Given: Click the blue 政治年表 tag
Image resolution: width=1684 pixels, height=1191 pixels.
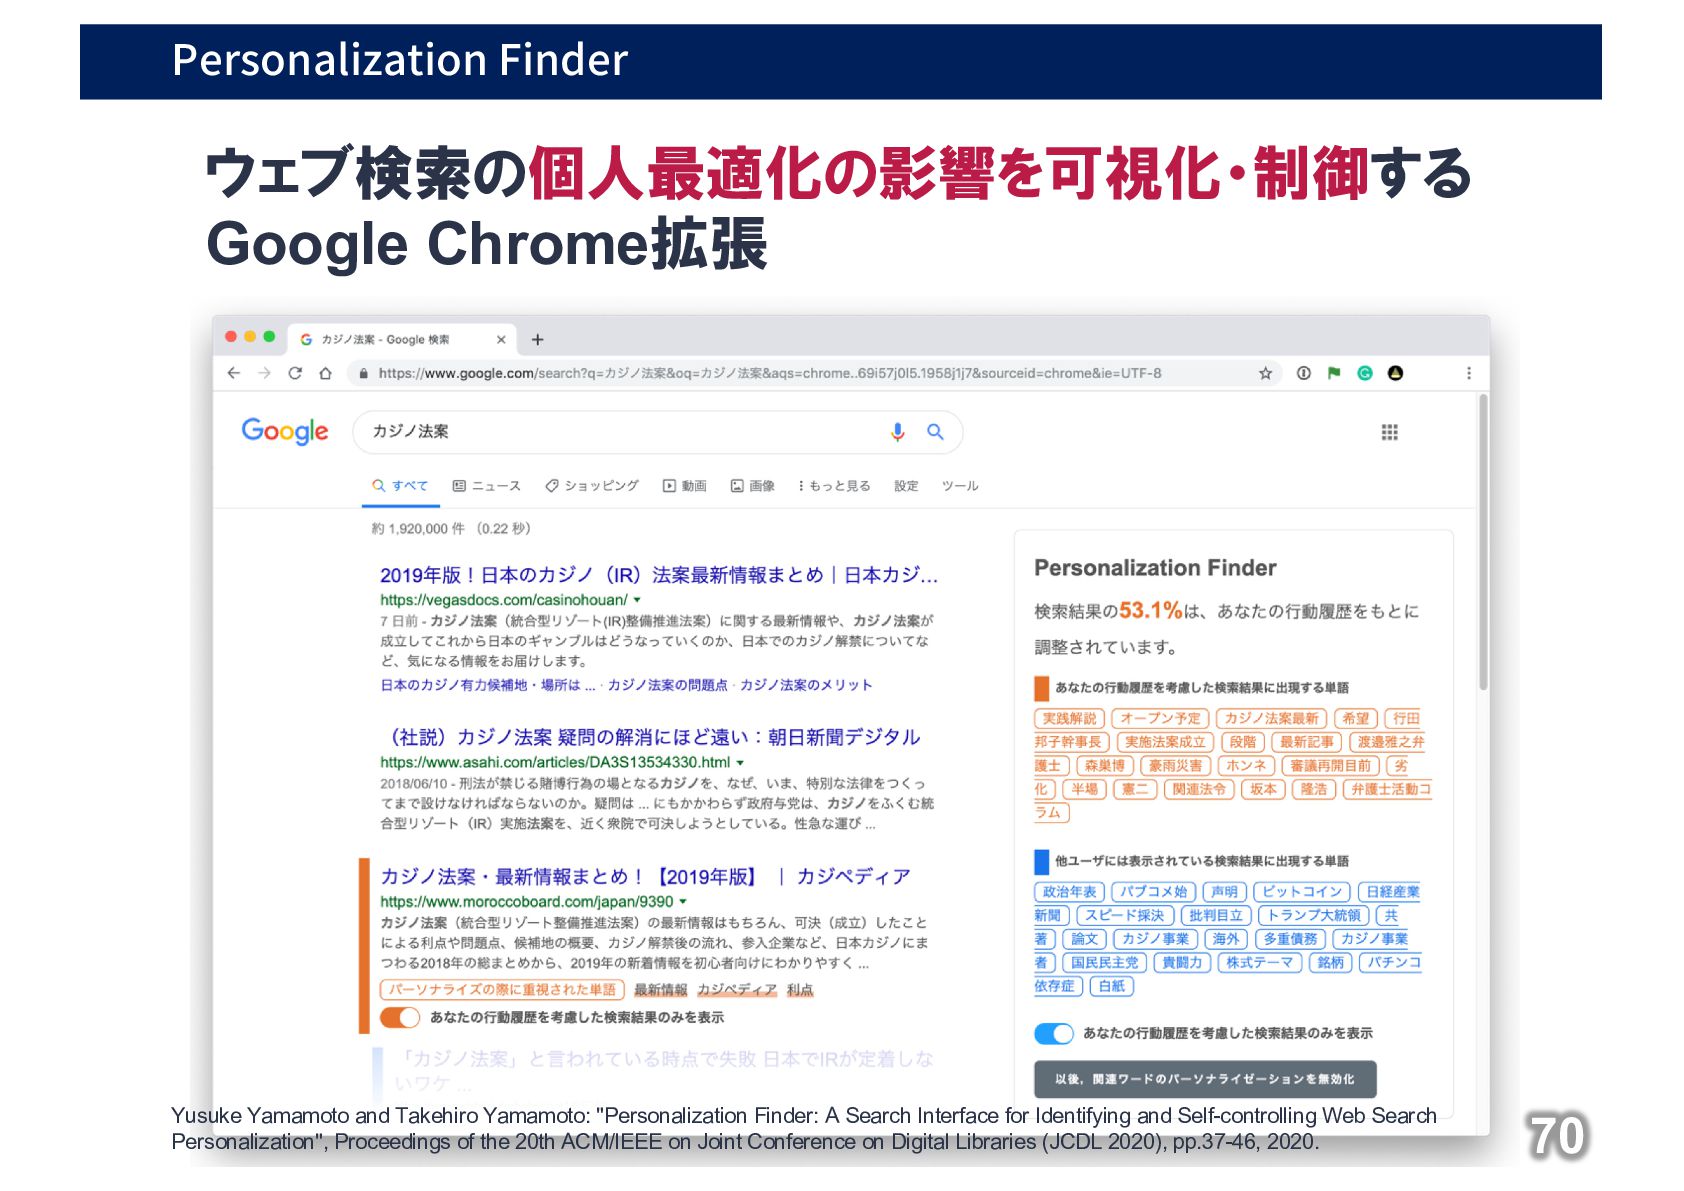Looking at the screenshot, I should point(1069,891).
